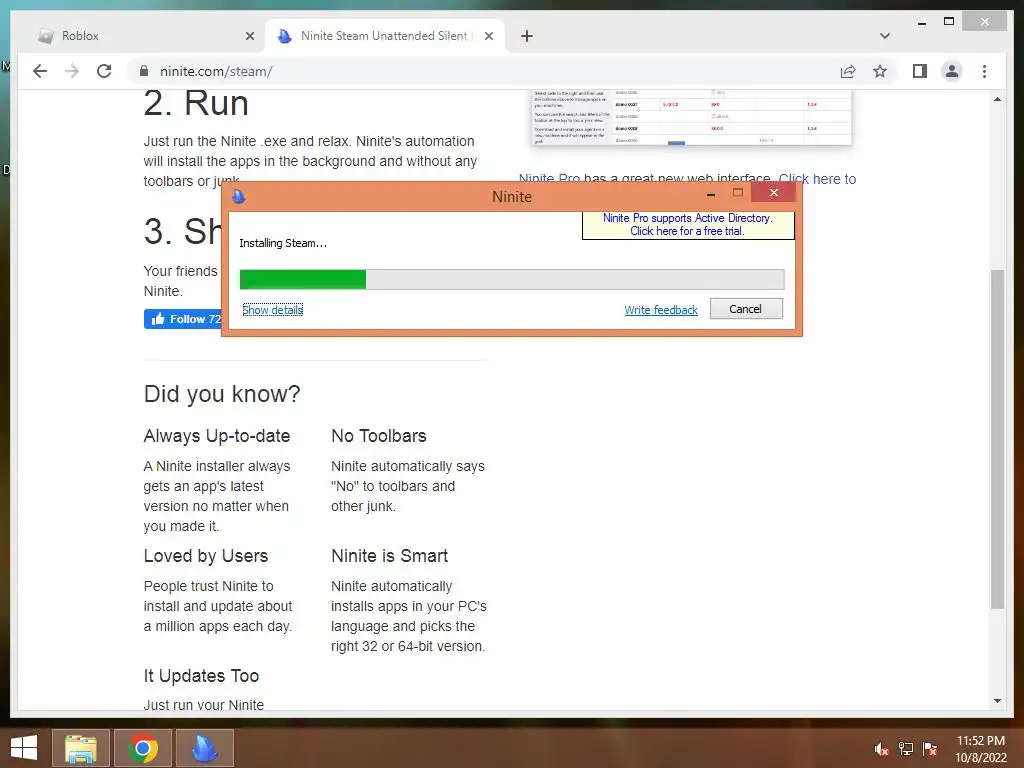Click '2. Run' heading
This screenshot has height=768, width=1024.
(x=196, y=103)
